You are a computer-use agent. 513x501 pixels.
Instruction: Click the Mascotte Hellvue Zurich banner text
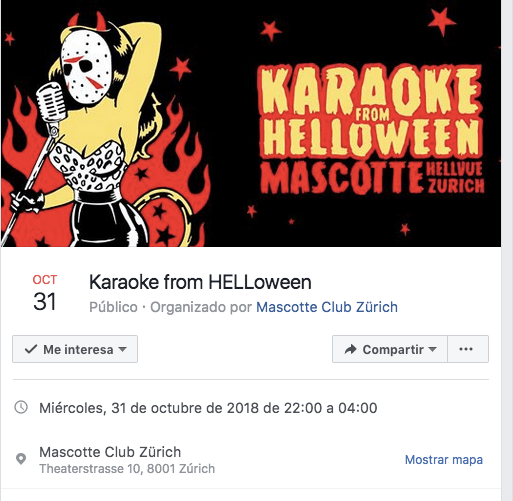372,177
